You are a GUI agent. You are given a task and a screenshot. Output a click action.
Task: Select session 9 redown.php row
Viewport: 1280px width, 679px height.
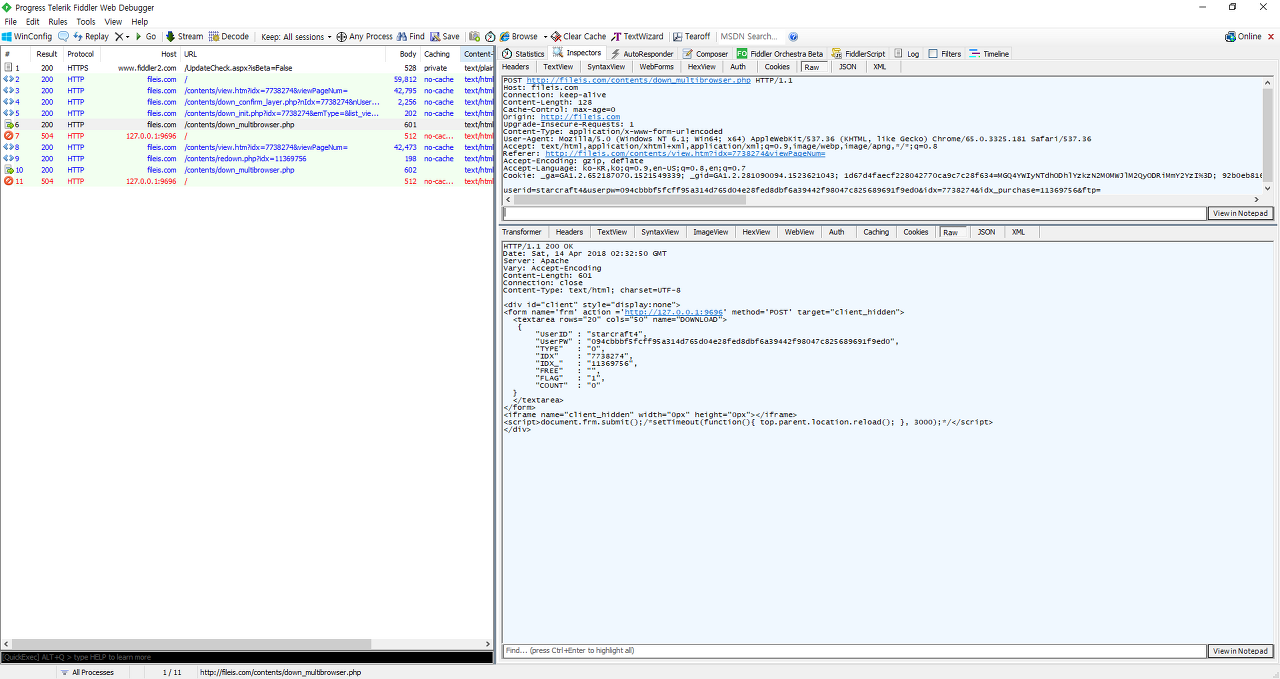[x=247, y=159]
